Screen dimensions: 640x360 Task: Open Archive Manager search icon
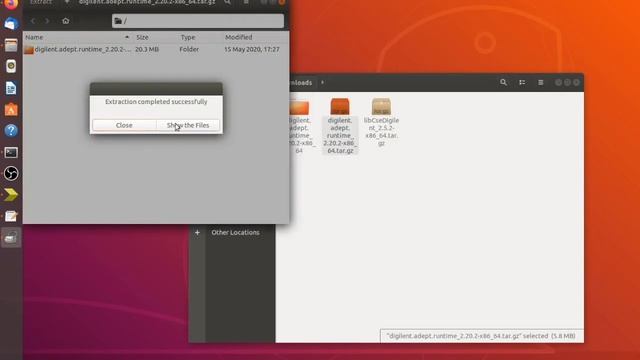pyautogui.click(x=227, y=2)
